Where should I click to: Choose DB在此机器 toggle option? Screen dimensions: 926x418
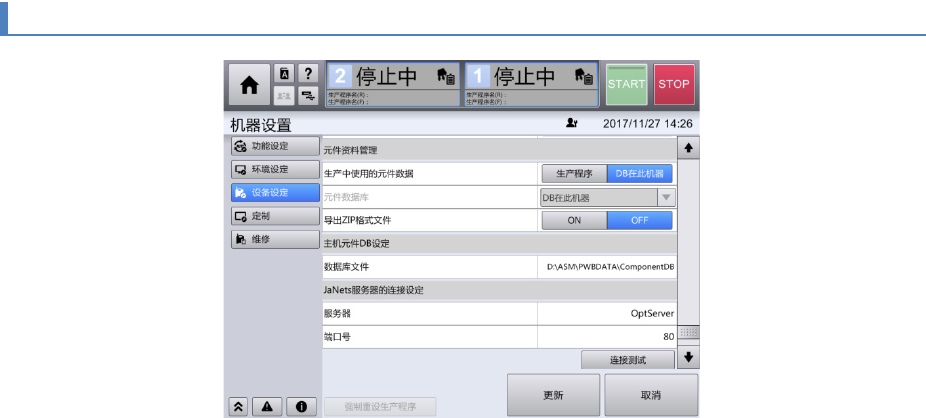point(640,174)
